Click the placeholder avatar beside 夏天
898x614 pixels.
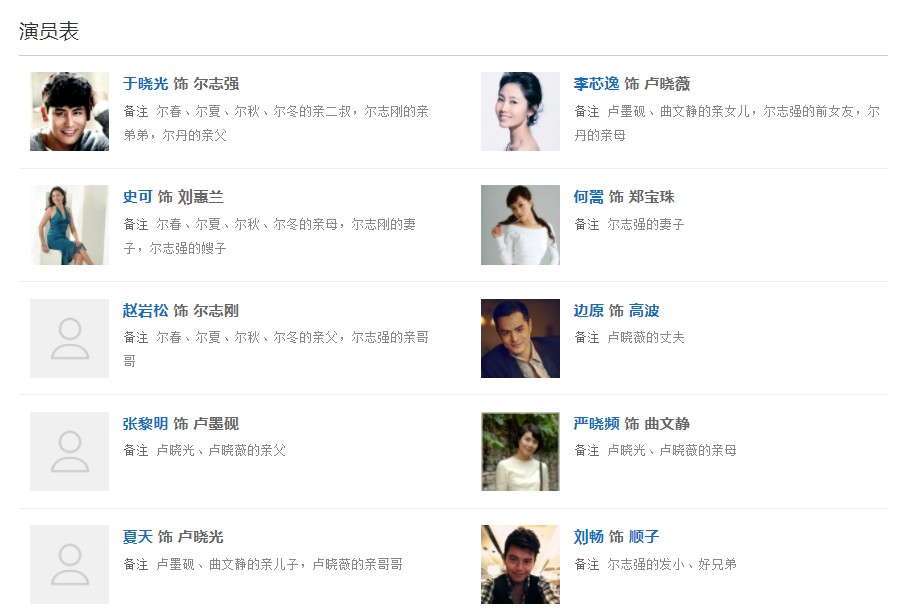69,564
